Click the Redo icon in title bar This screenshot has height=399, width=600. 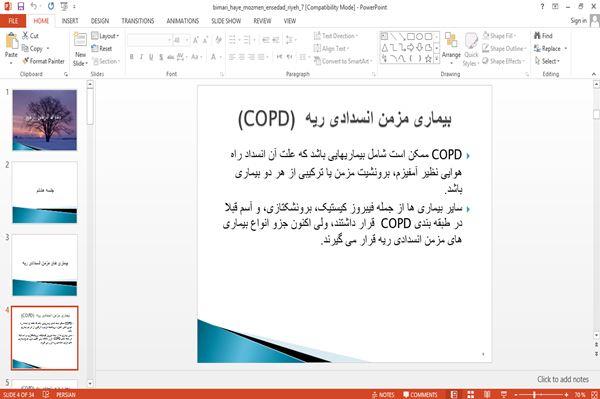pyautogui.click(x=51, y=6)
